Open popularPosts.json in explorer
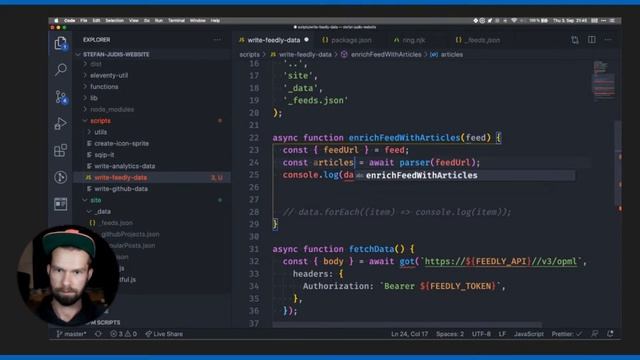Image resolution: width=640 pixels, height=360 pixels. coord(132,246)
